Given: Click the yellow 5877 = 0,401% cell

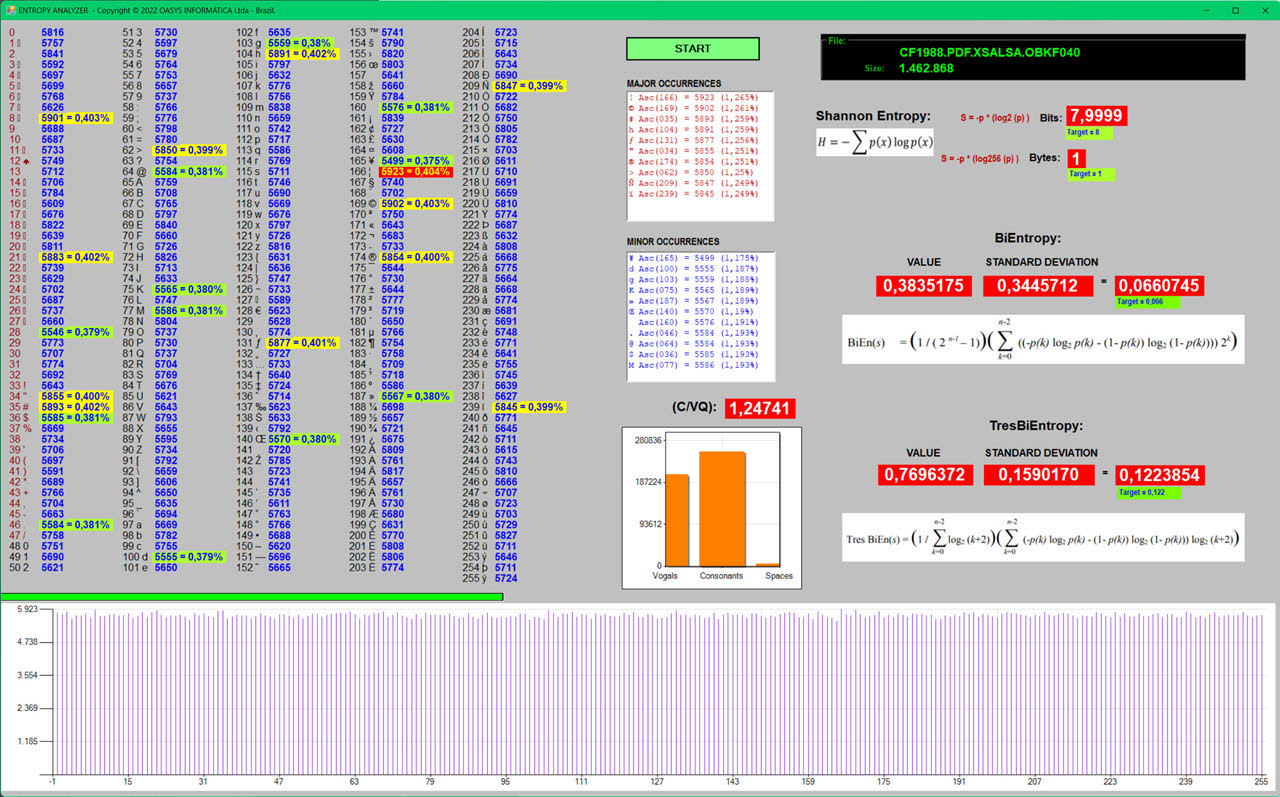Looking at the screenshot, I should pyautogui.click(x=302, y=343).
